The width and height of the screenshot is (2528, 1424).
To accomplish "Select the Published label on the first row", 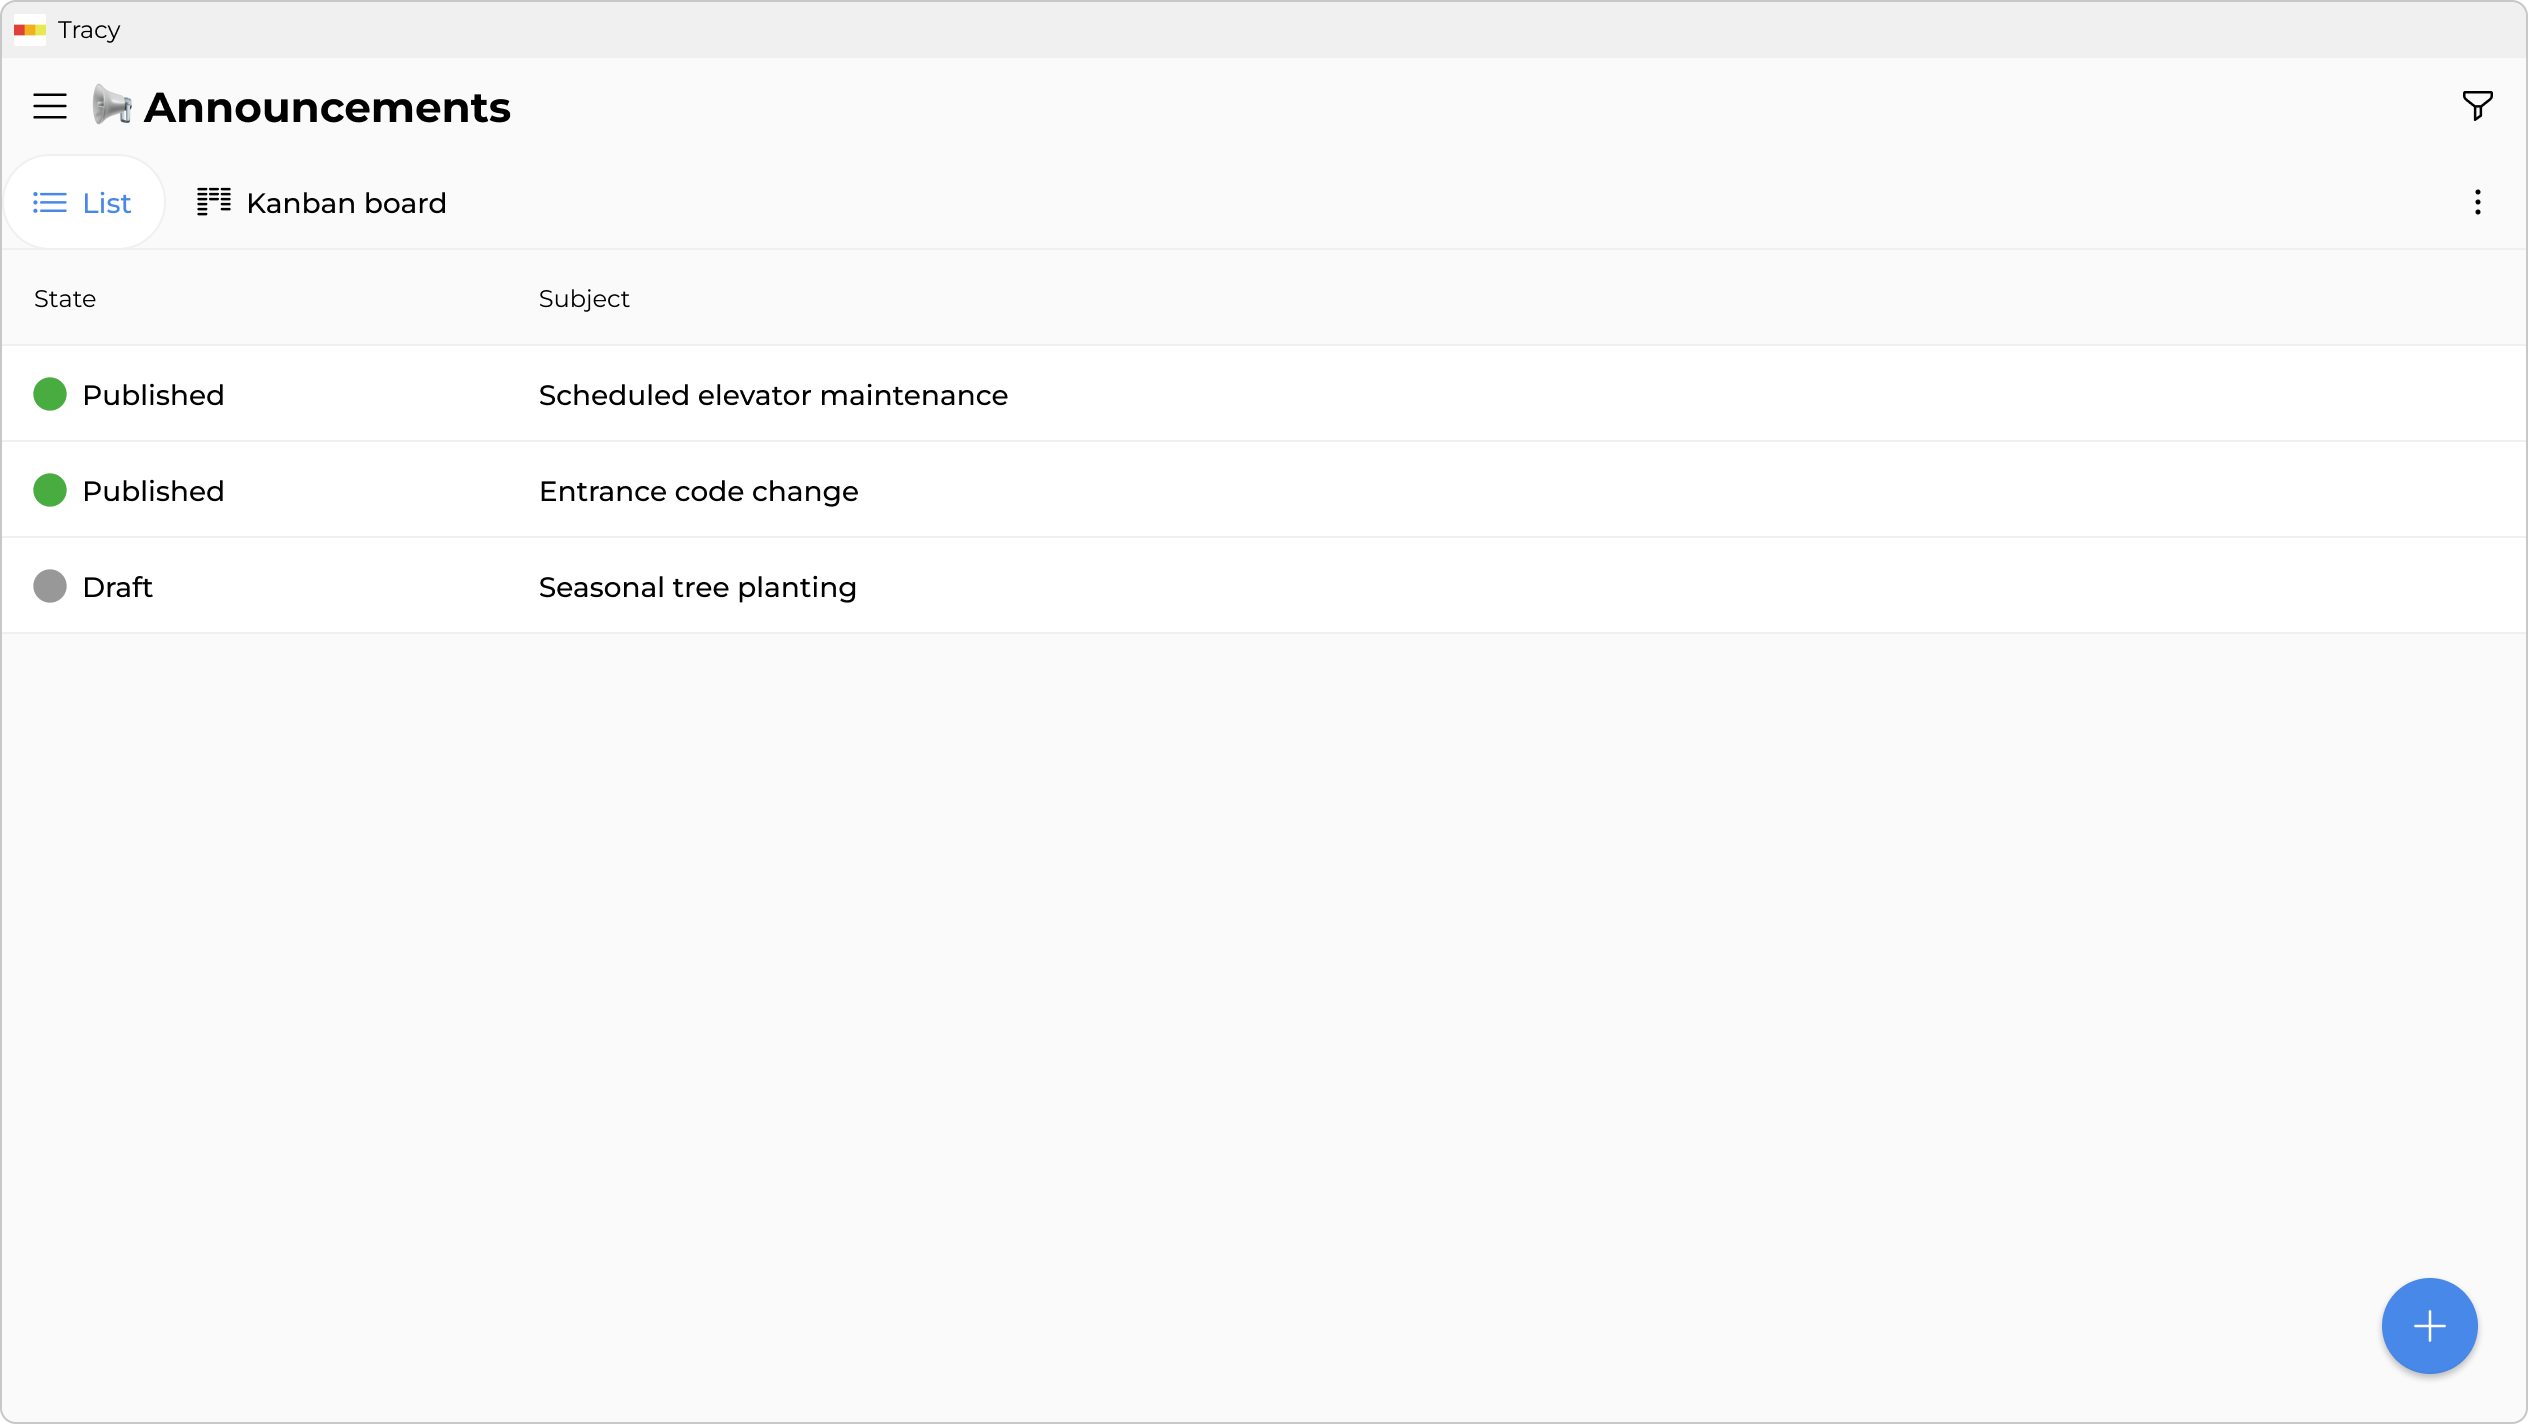I will click(153, 394).
